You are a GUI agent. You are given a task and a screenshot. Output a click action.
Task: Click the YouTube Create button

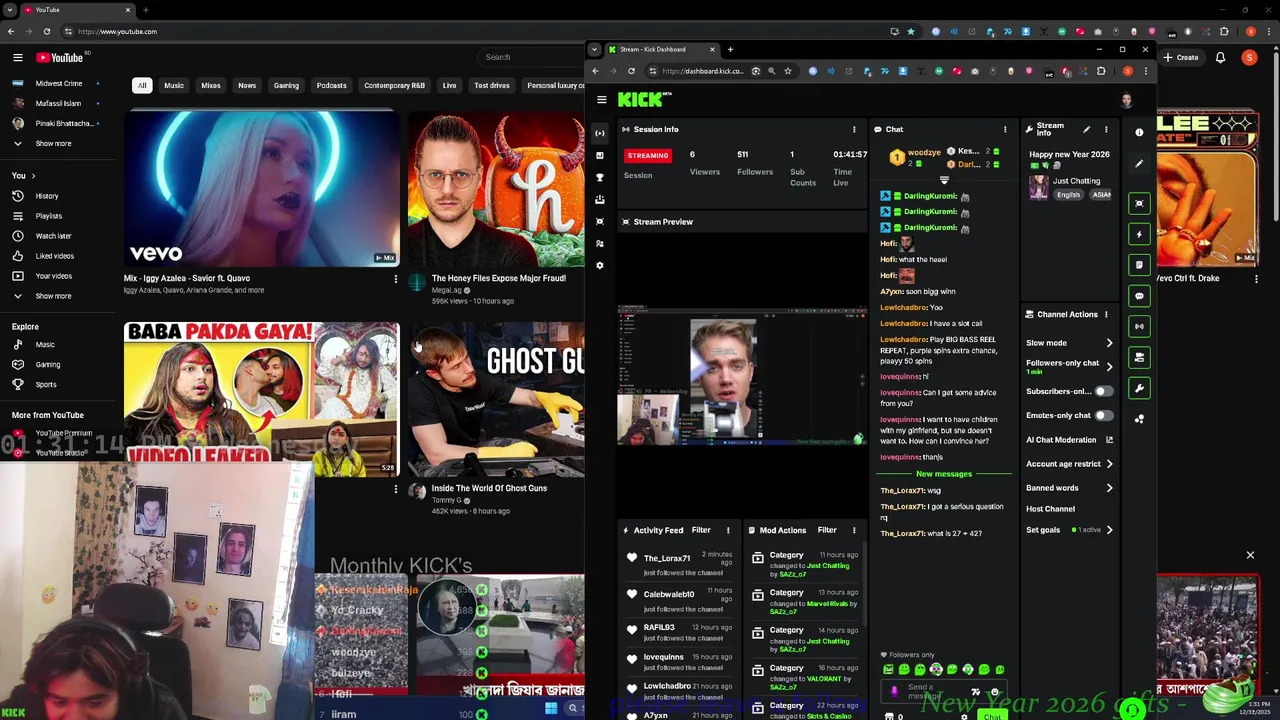(1181, 57)
